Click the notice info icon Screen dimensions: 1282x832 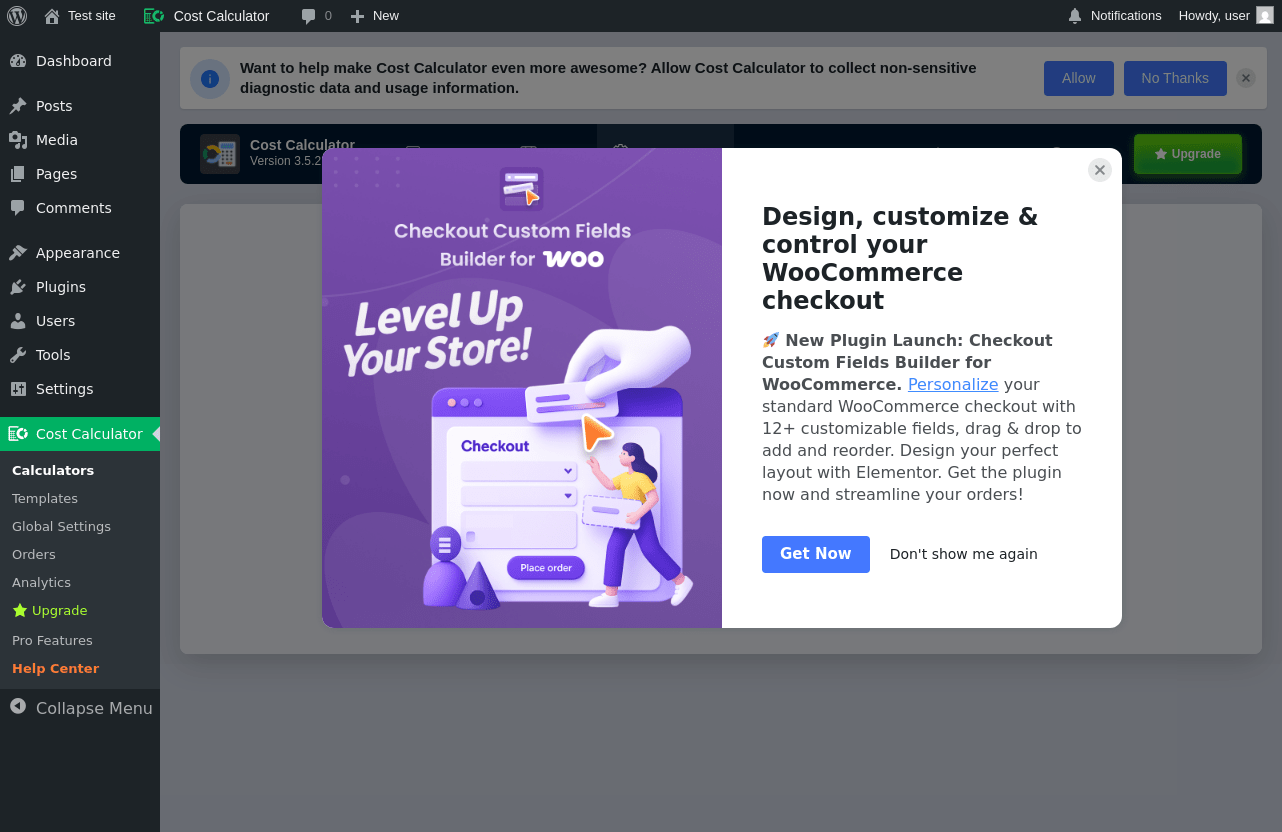210,78
